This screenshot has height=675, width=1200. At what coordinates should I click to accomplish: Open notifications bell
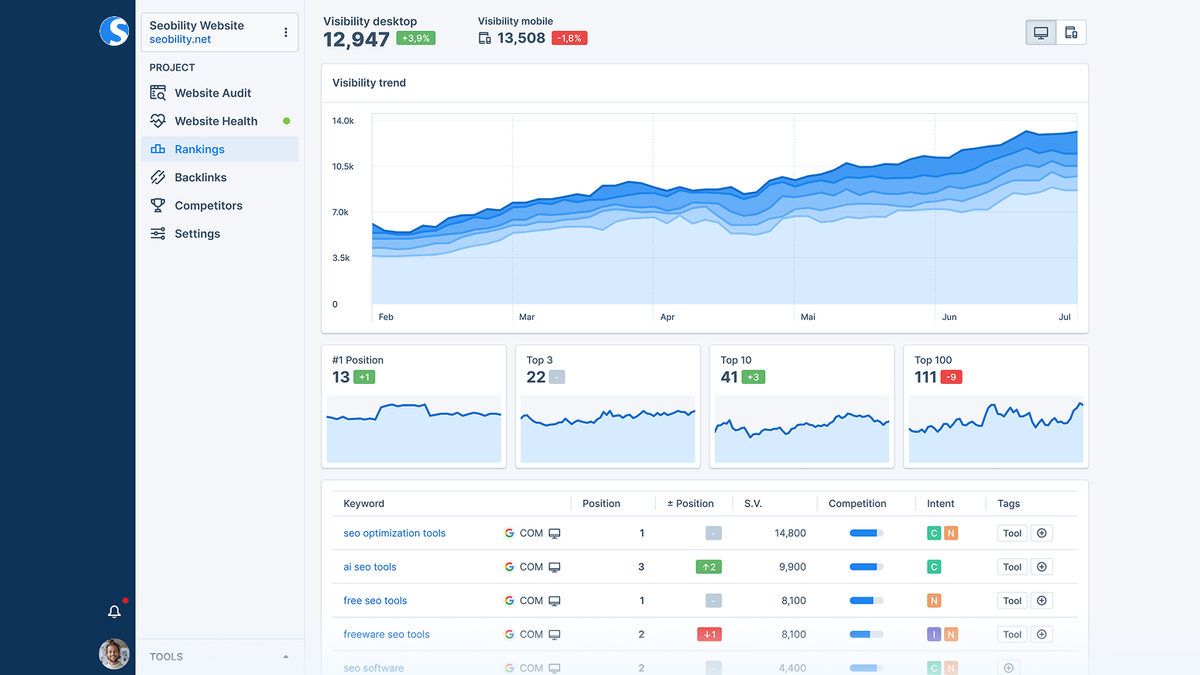click(x=114, y=611)
